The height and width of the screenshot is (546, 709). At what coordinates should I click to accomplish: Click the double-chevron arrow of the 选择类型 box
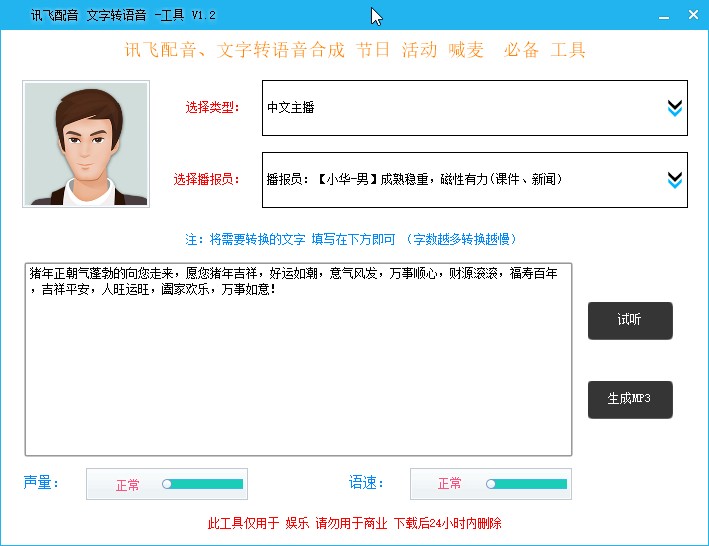(x=675, y=108)
